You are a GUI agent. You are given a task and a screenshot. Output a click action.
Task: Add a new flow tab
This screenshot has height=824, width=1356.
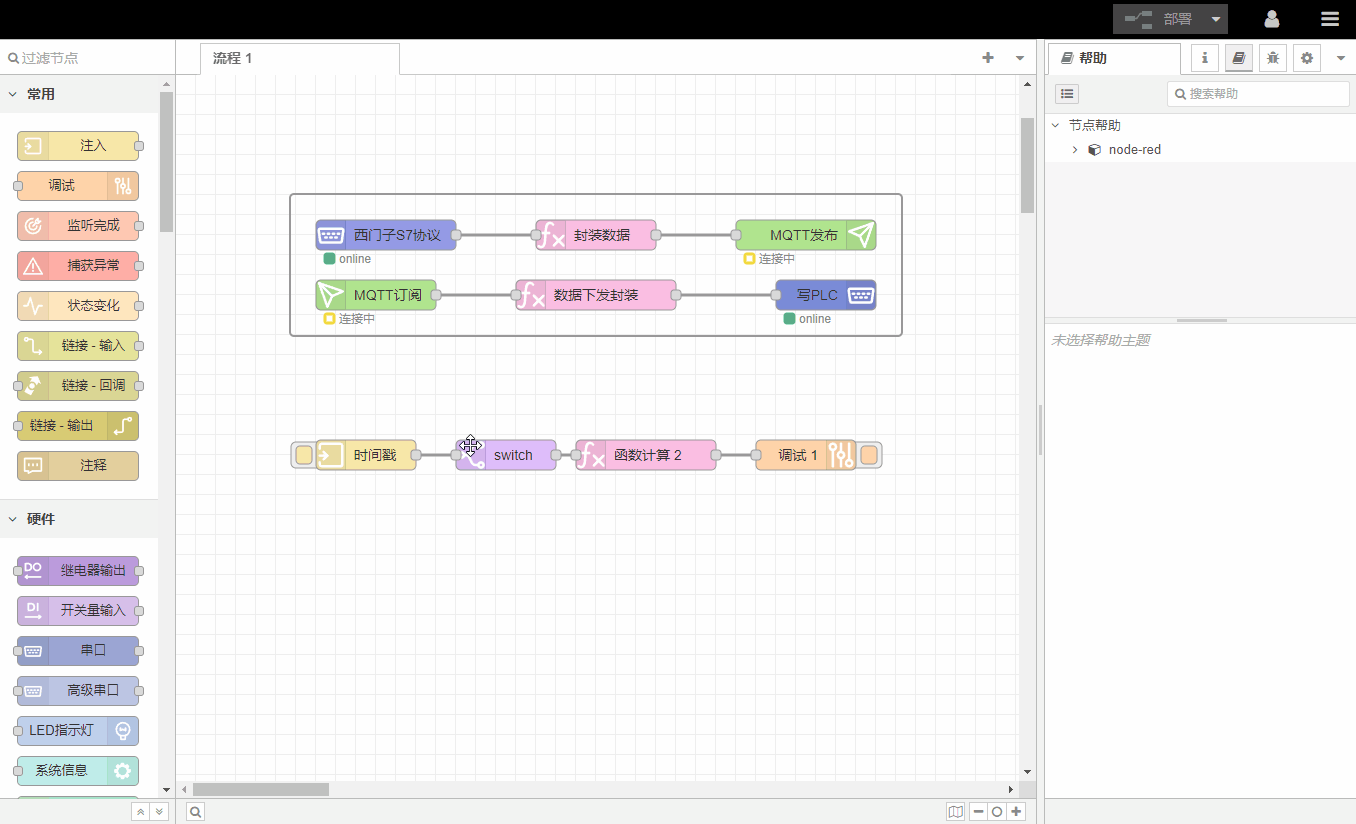coord(988,58)
